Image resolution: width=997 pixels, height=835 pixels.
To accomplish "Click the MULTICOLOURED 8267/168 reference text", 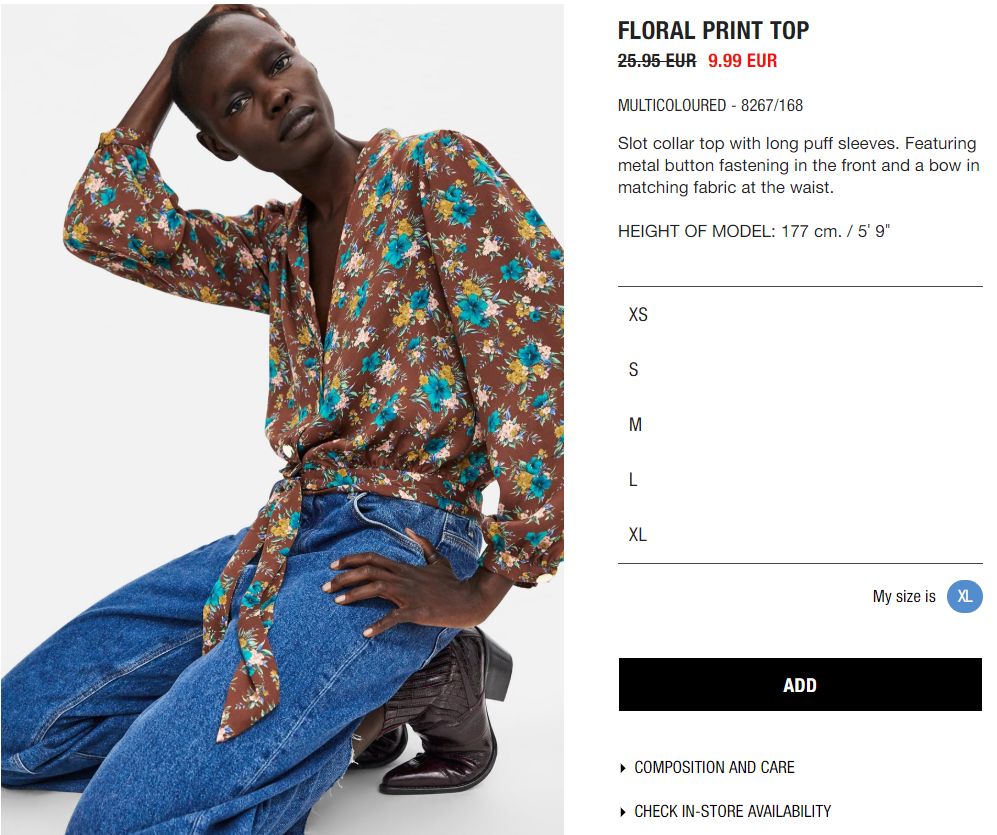I will coord(710,106).
